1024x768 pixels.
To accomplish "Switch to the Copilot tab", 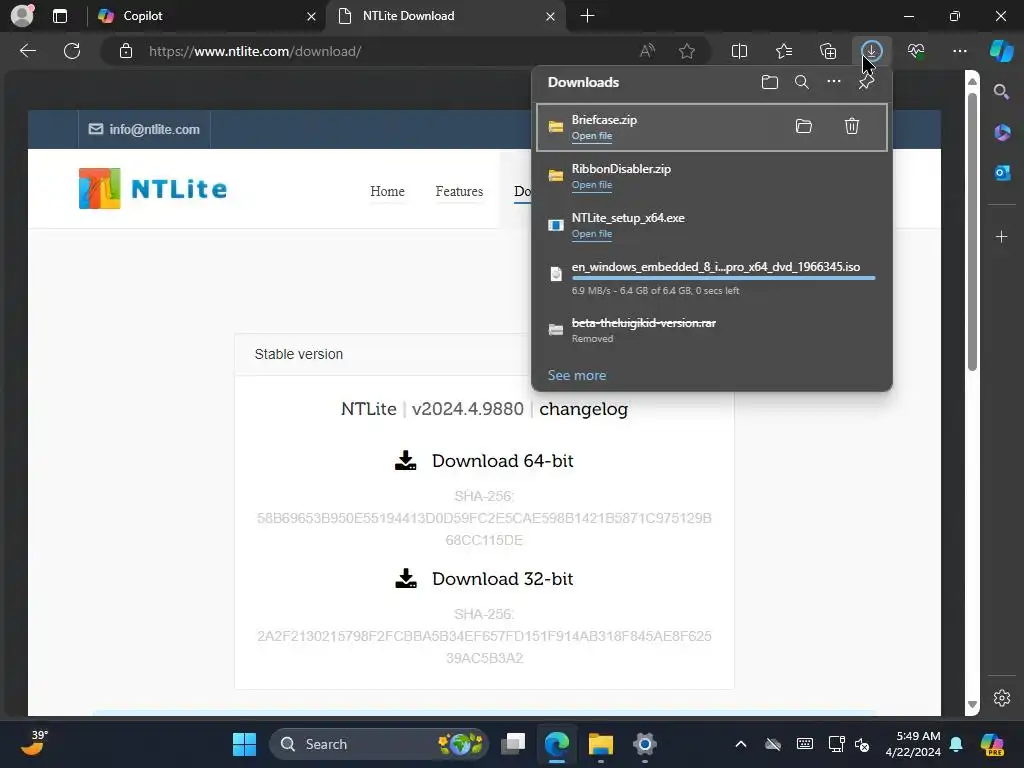I will [x=206, y=16].
